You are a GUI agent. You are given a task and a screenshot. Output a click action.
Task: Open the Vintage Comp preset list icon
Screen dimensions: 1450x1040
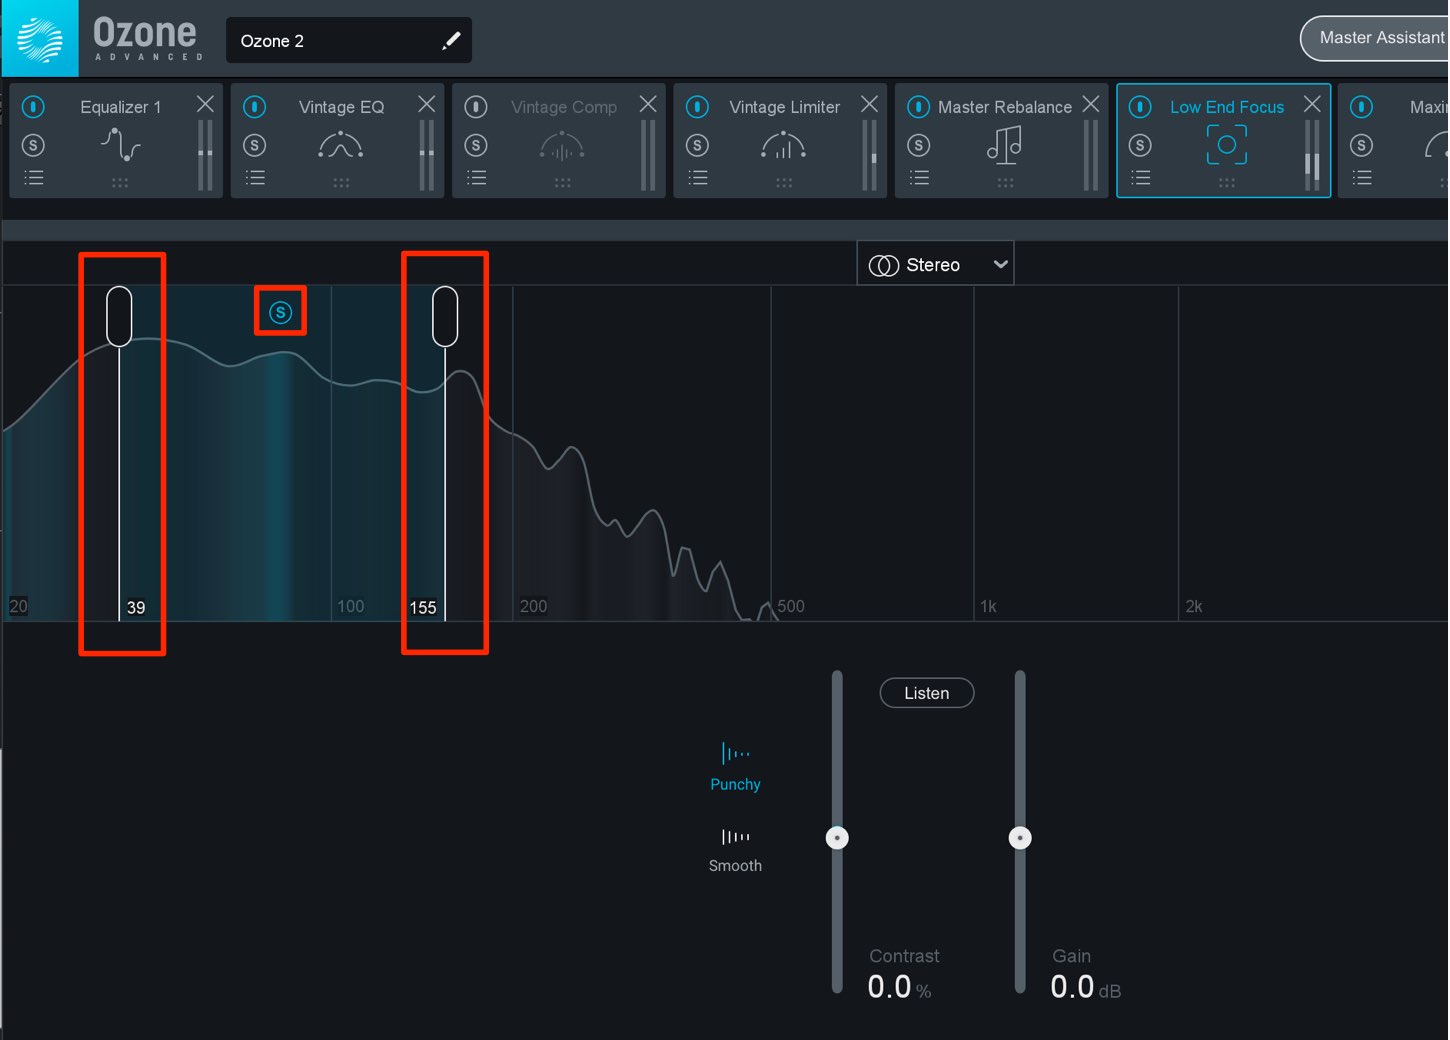pos(476,178)
